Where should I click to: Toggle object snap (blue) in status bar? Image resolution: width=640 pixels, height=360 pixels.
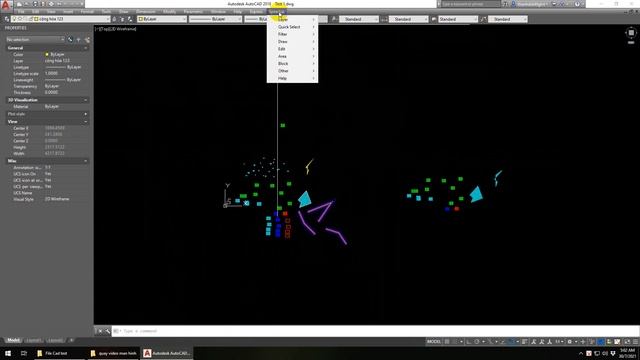(x=511, y=342)
